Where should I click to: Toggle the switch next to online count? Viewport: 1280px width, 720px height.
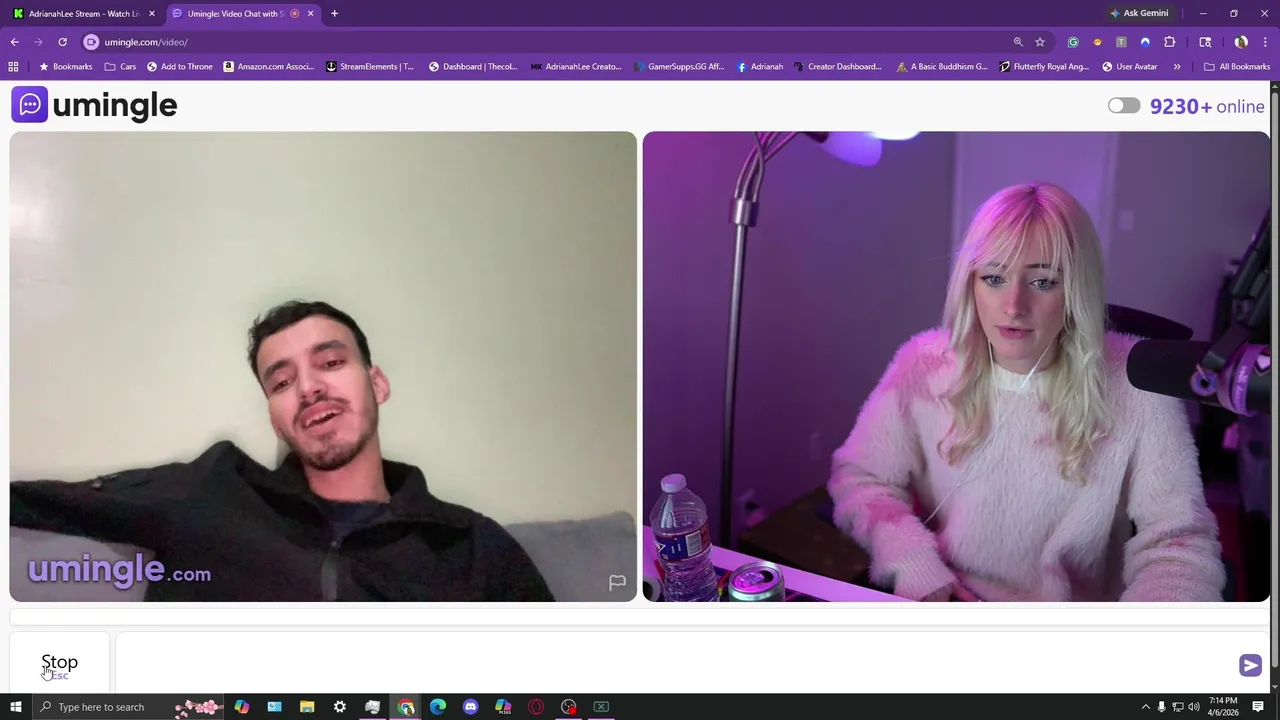[x=1124, y=106]
